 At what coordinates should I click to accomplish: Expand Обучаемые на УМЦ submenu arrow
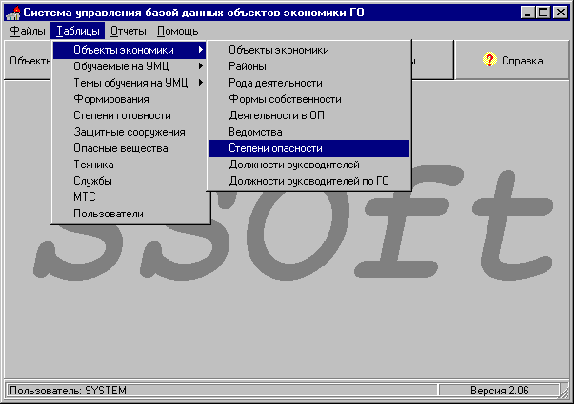click(x=201, y=66)
